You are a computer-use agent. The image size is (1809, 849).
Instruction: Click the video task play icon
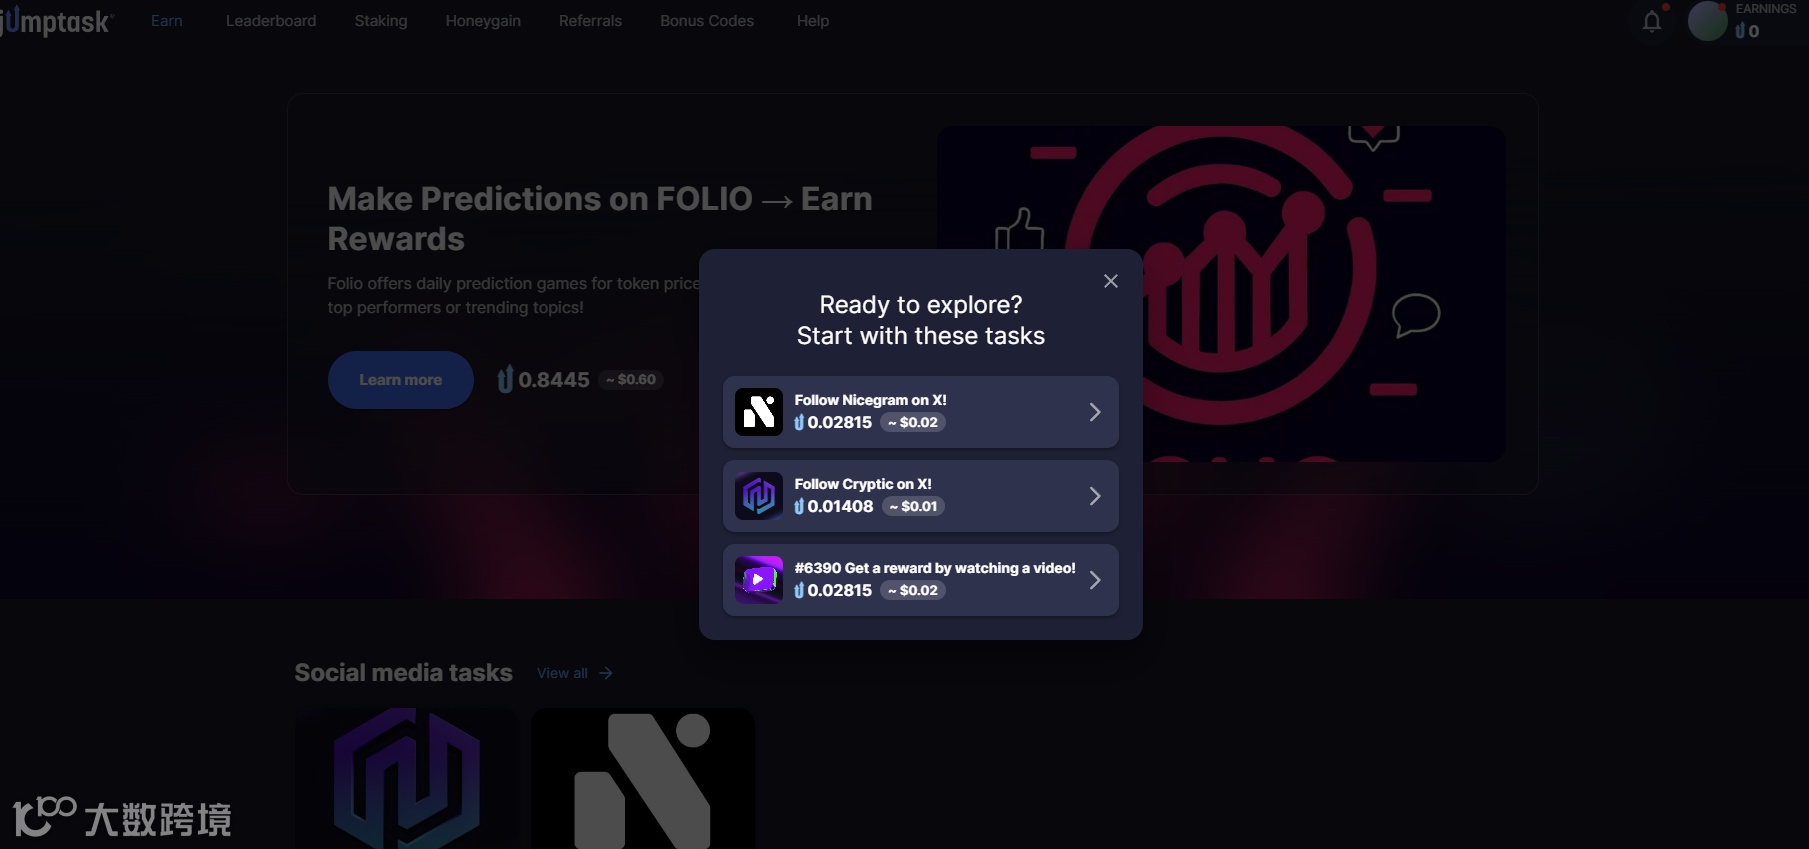click(x=759, y=580)
